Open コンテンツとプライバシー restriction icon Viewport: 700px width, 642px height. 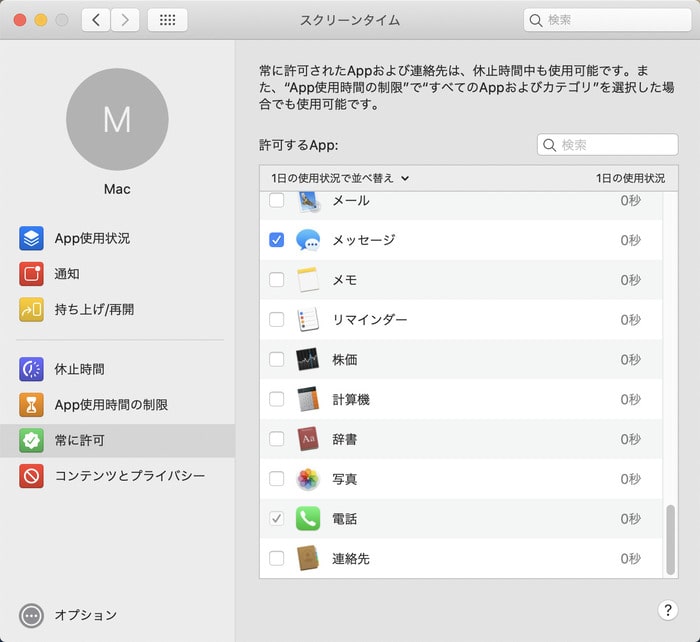pyautogui.click(x=31, y=476)
